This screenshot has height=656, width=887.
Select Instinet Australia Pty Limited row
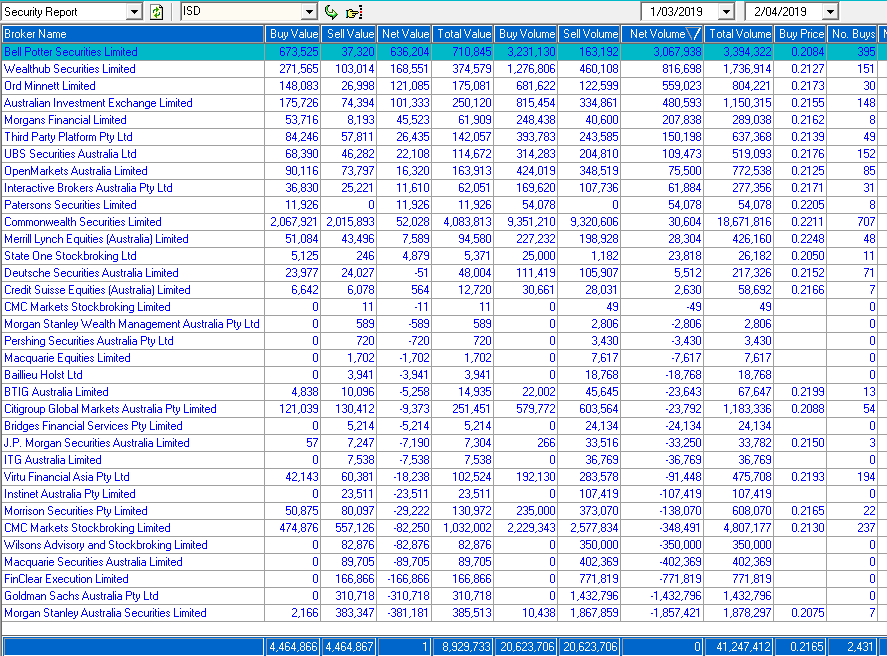[x=444, y=493]
